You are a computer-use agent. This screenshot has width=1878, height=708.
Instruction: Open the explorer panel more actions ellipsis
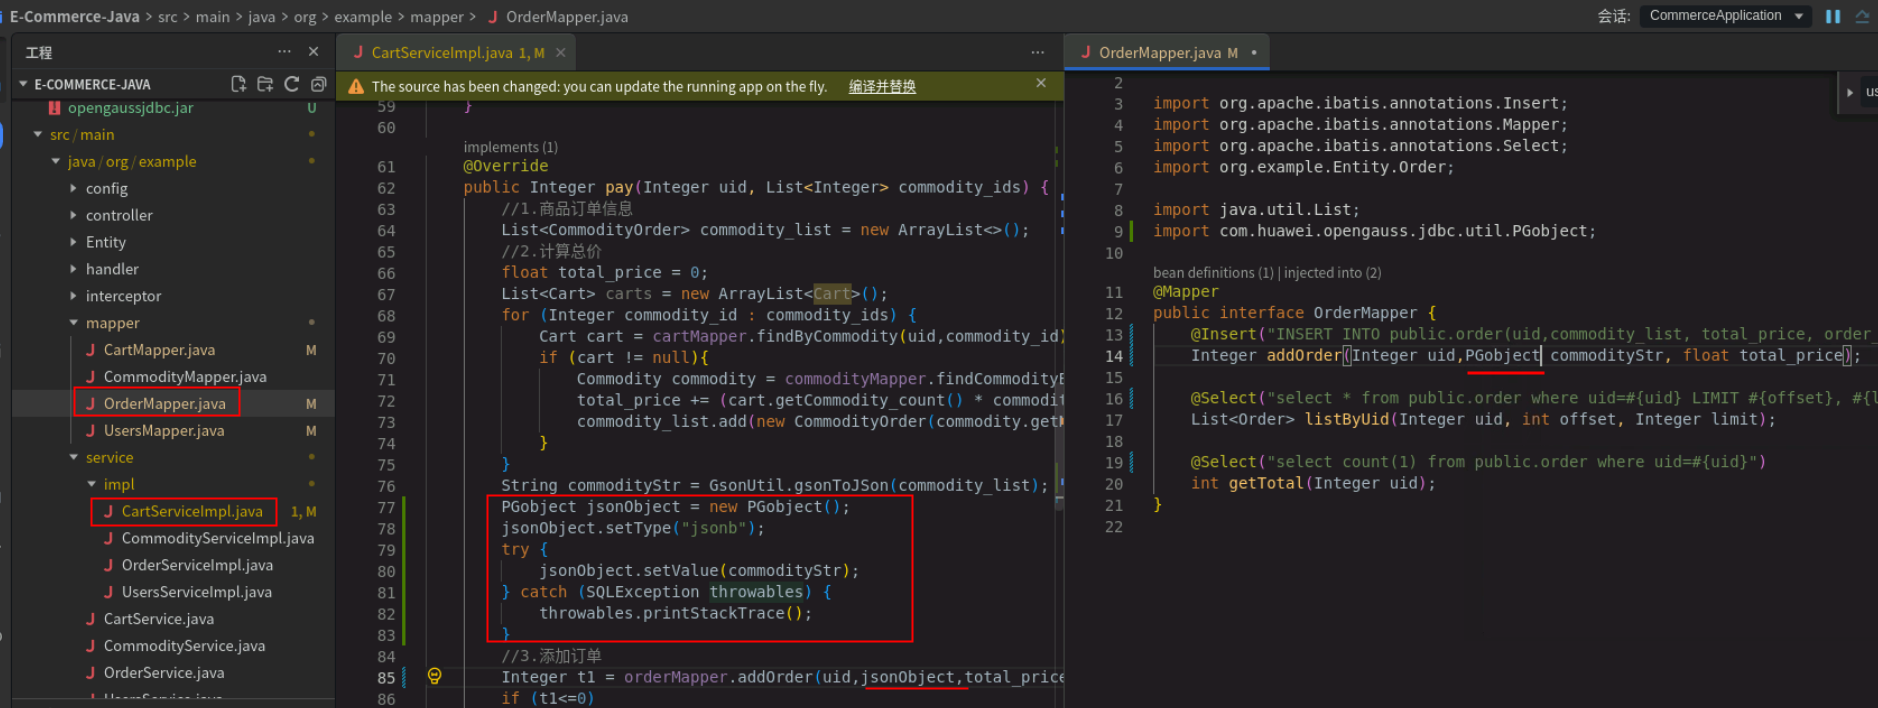(285, 51)
